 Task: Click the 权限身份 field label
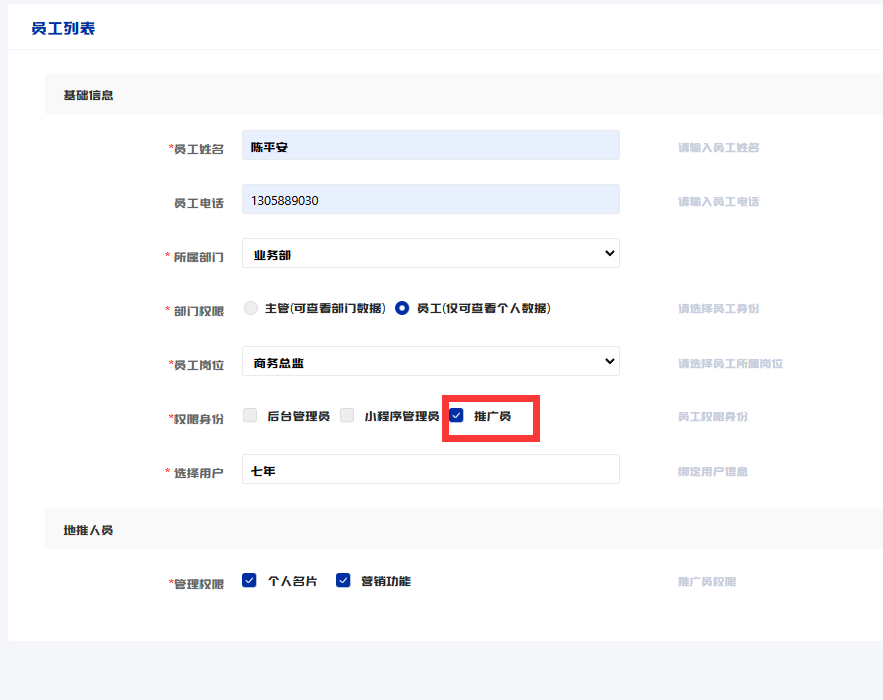click(198, 419)
